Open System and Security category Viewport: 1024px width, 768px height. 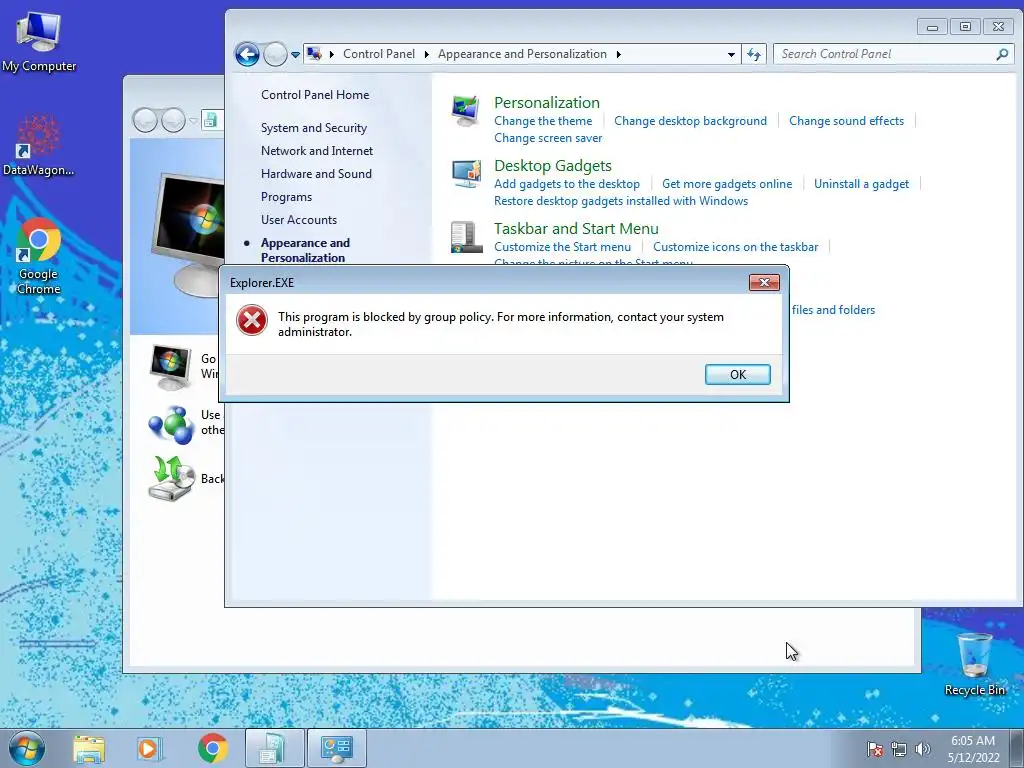313,128
